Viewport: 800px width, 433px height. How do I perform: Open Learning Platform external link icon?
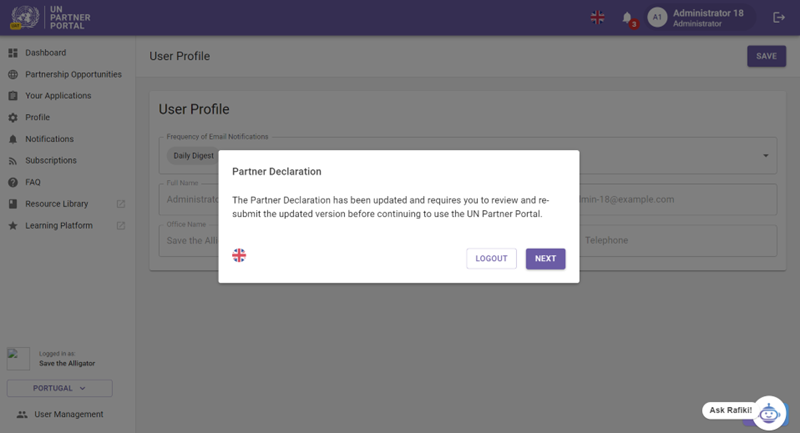[121, 225]
